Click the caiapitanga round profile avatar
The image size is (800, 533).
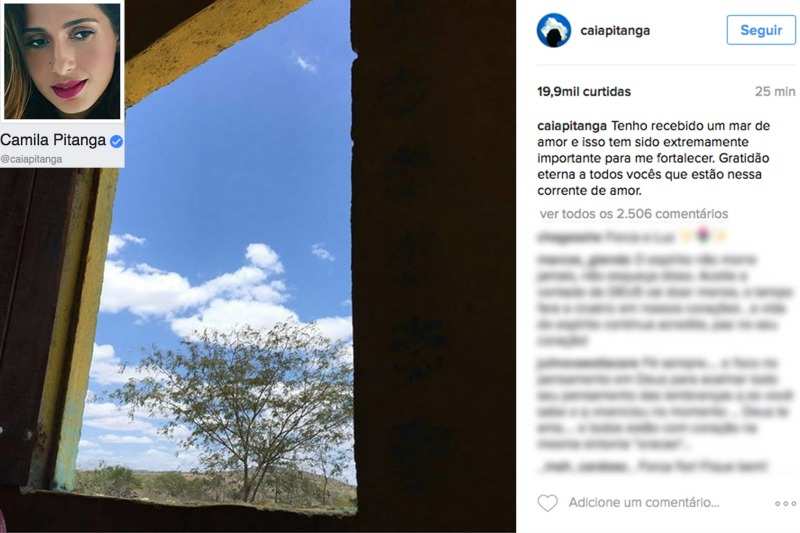pos(554,31)
